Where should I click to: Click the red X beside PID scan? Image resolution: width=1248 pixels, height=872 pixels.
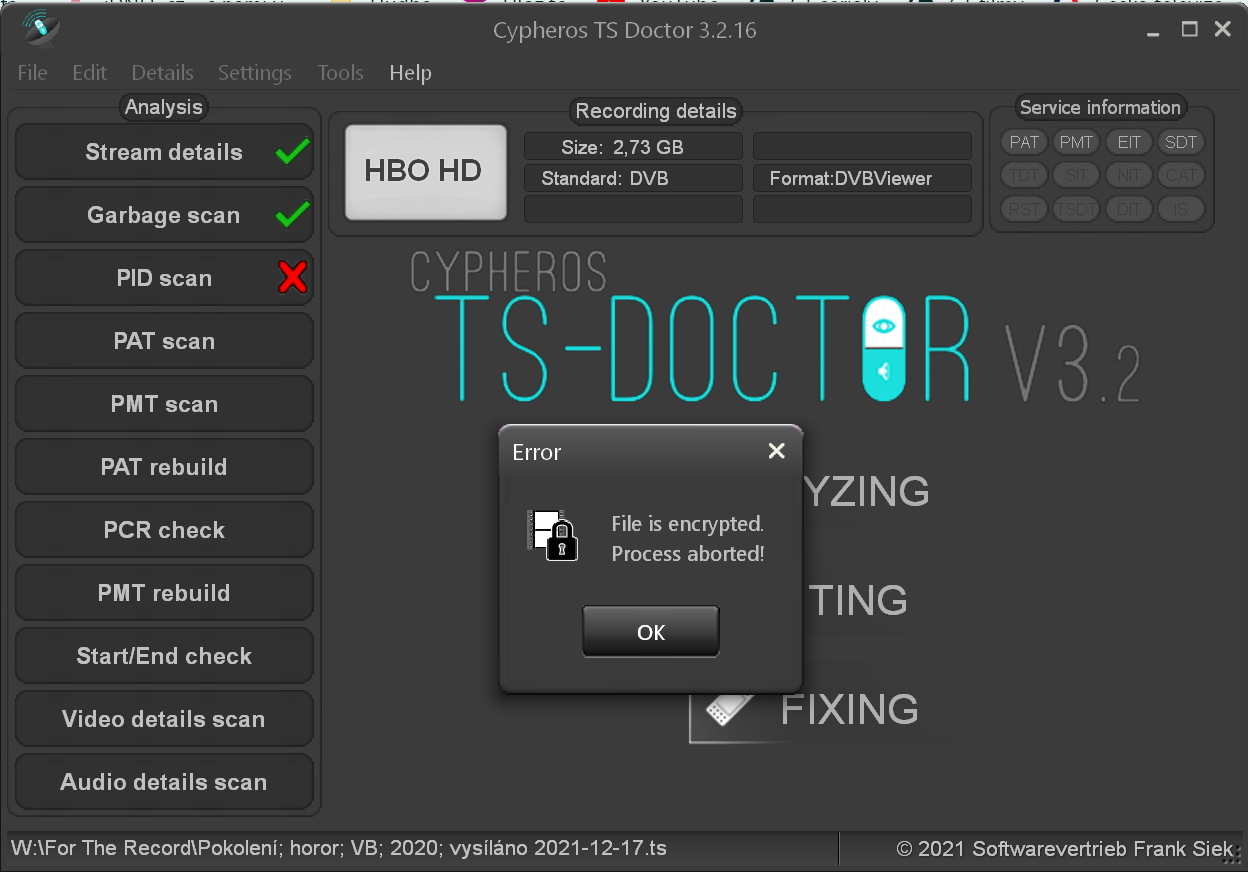click(293, 277)
